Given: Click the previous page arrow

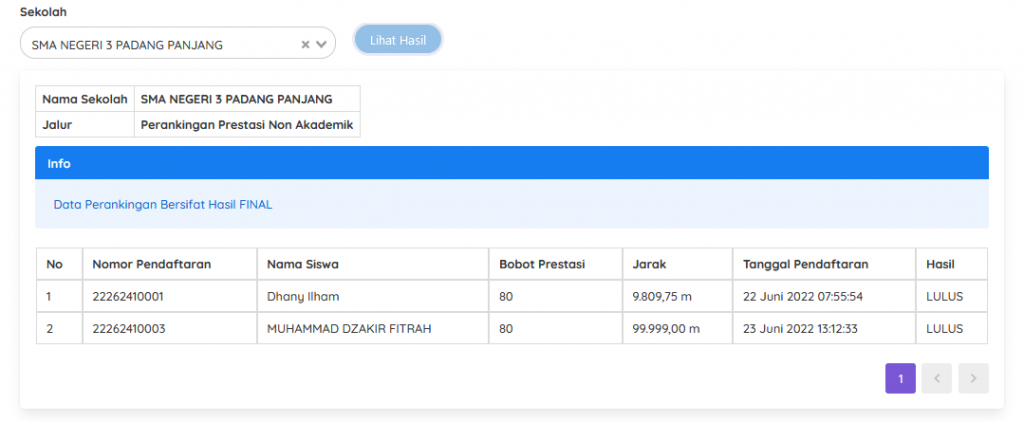Looking at the screenshot, I should click(937, 378).
